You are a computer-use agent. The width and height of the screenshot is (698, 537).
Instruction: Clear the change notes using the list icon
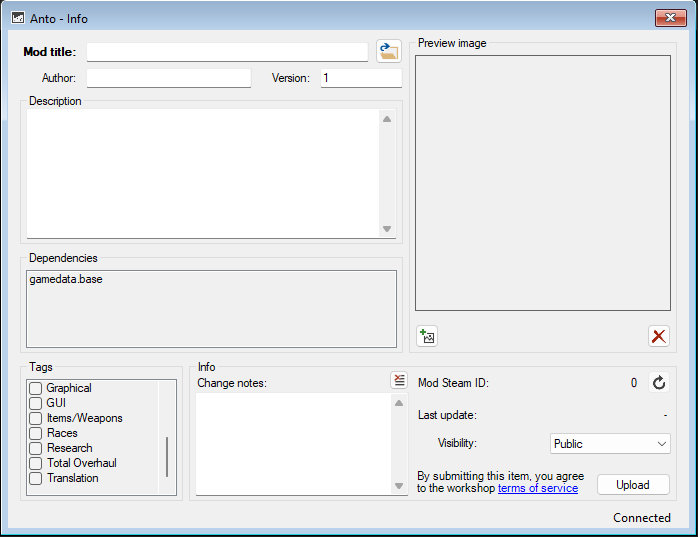click(399, 380)
